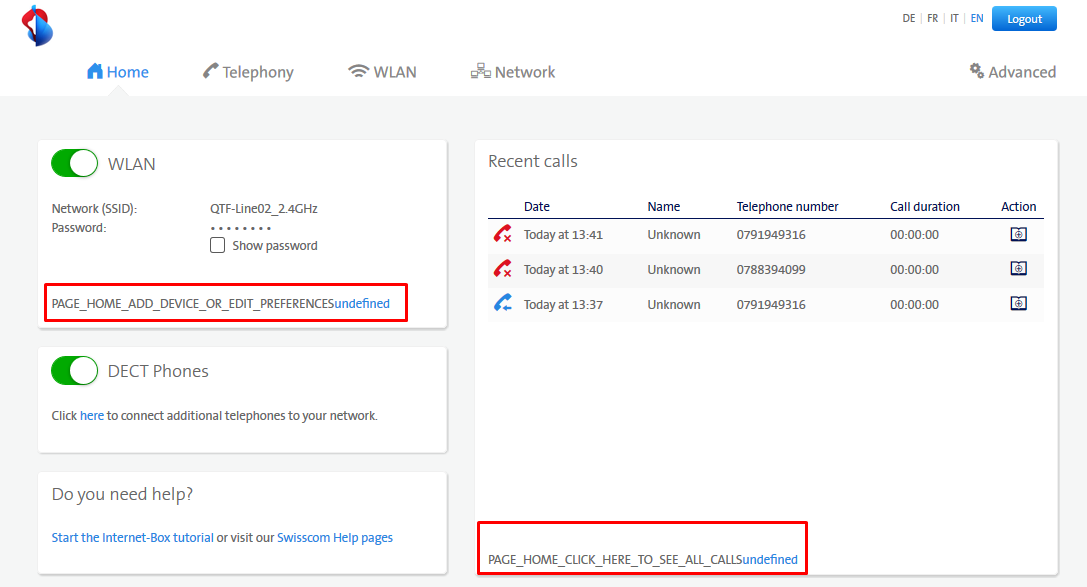Open the WLAN tab in navigation

coord(382,72)
